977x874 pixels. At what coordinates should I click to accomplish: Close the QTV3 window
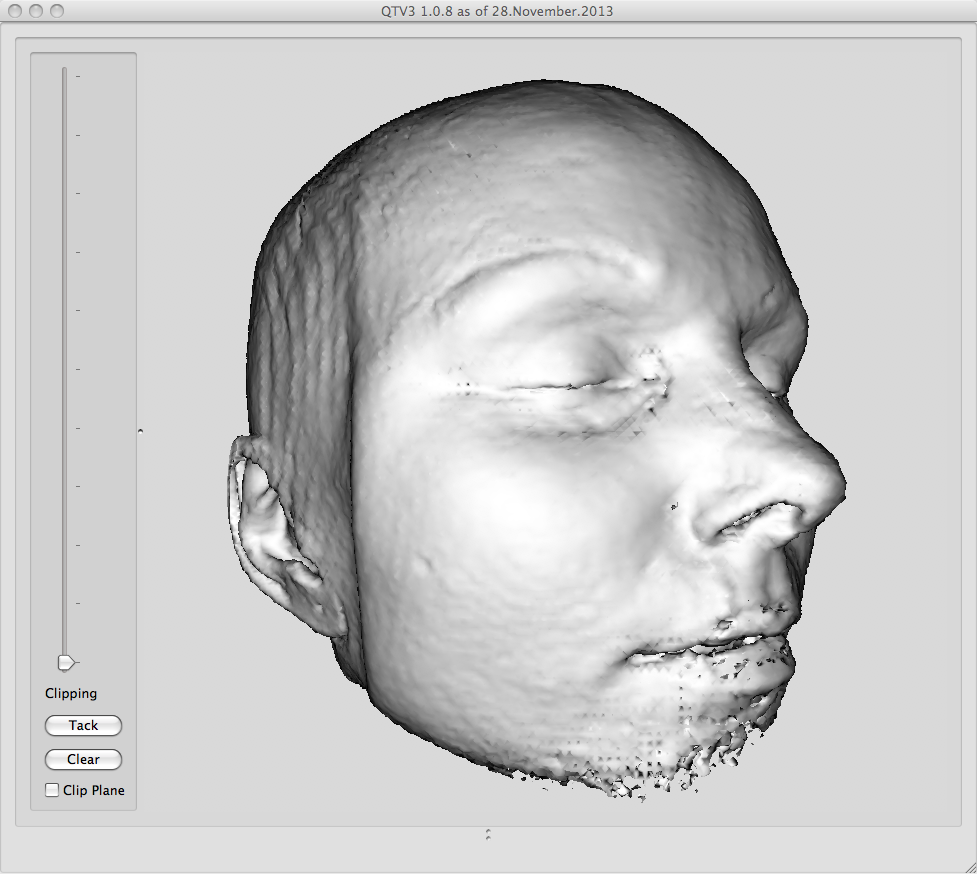coord(14,11)
